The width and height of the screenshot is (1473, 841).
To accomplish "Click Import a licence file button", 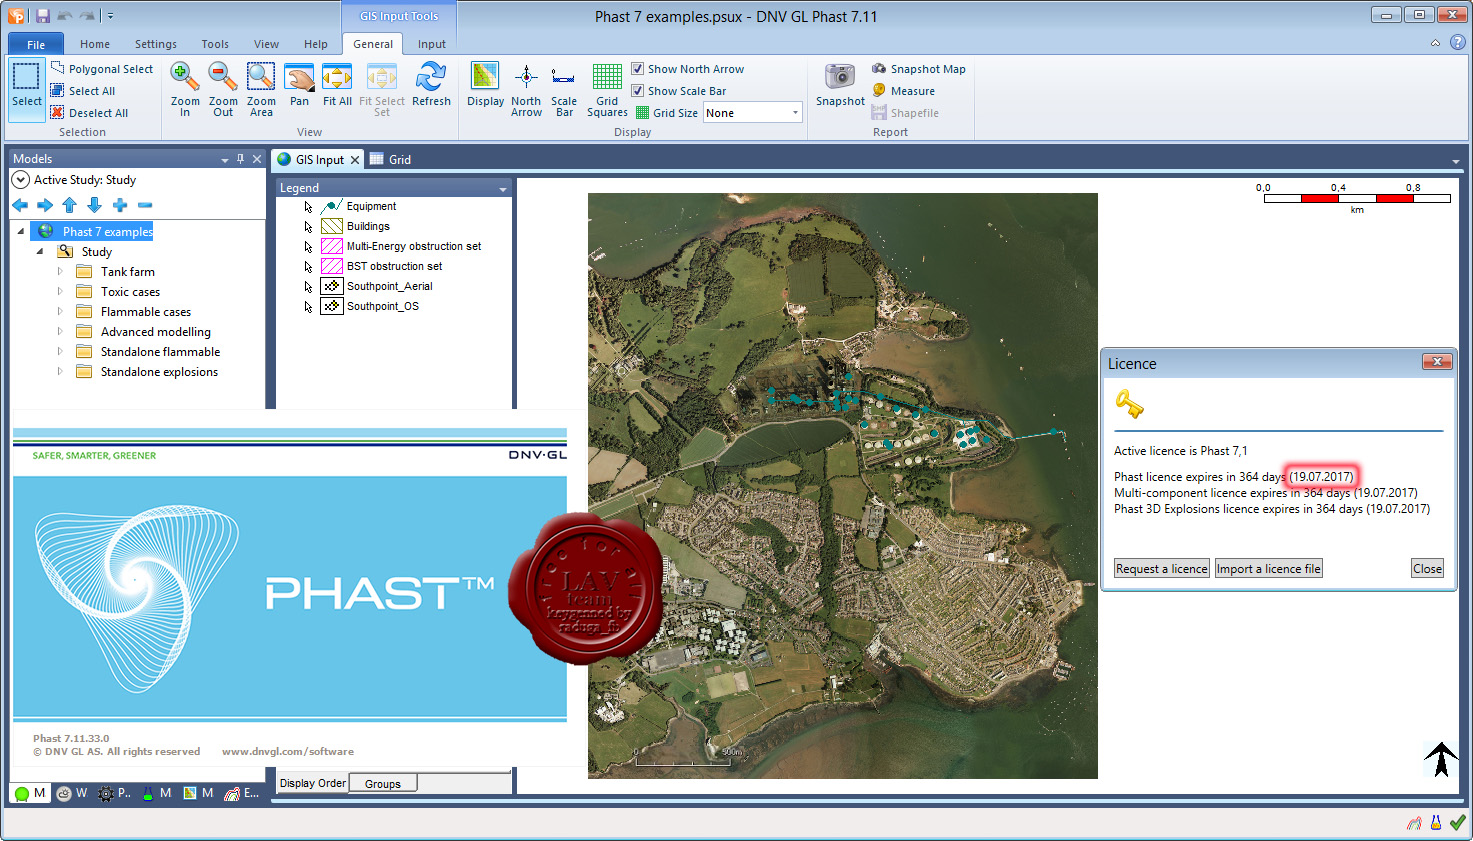I will [1268, 569].
